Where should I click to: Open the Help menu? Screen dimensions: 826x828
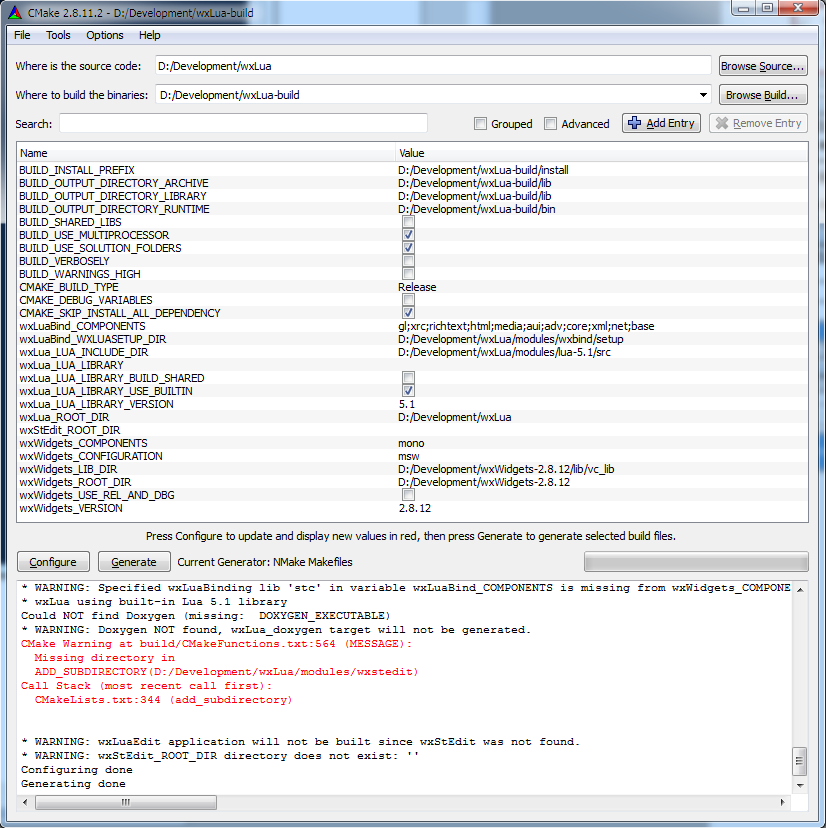149,35
